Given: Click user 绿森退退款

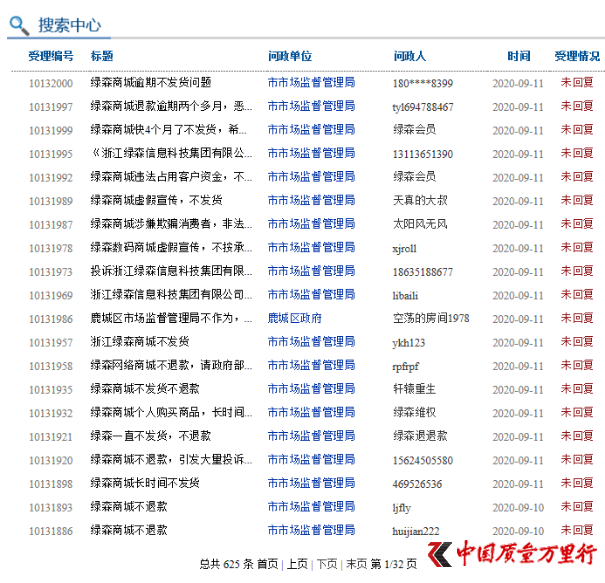Looking at the screenshot, I should coord(420,436).
